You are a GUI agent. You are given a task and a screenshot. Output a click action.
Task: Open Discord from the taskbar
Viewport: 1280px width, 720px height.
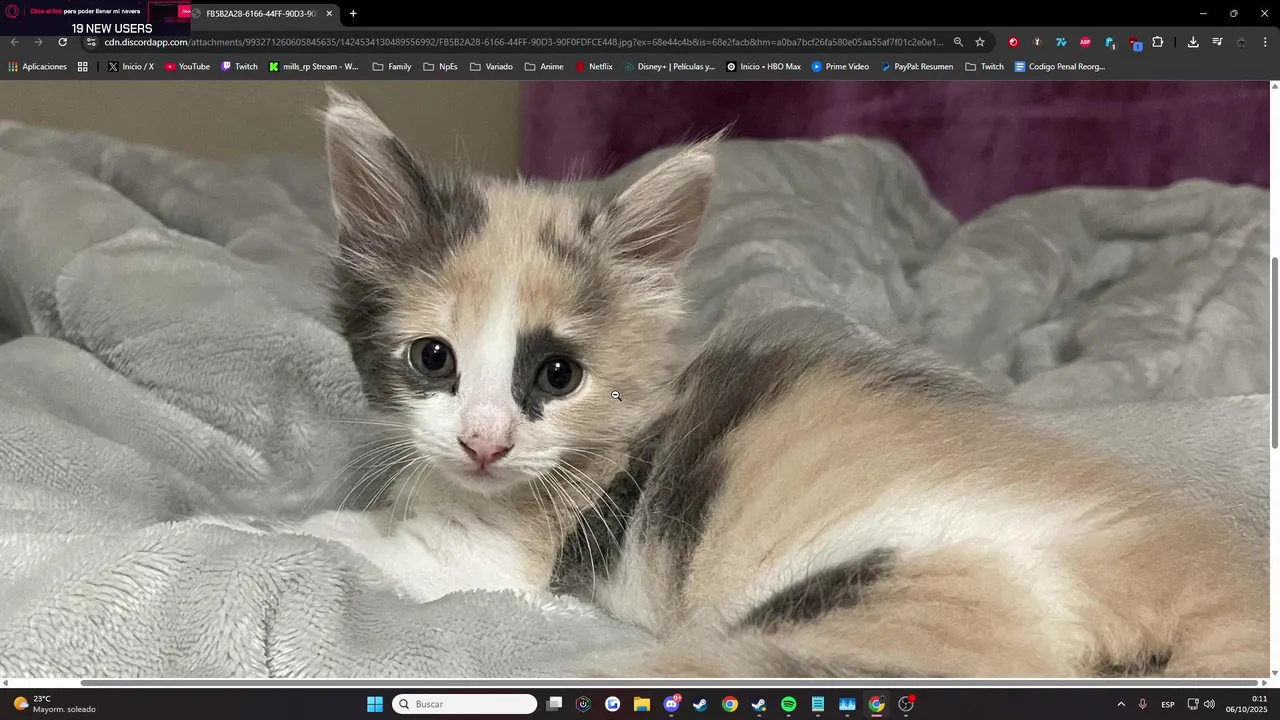tap(671, 704)
